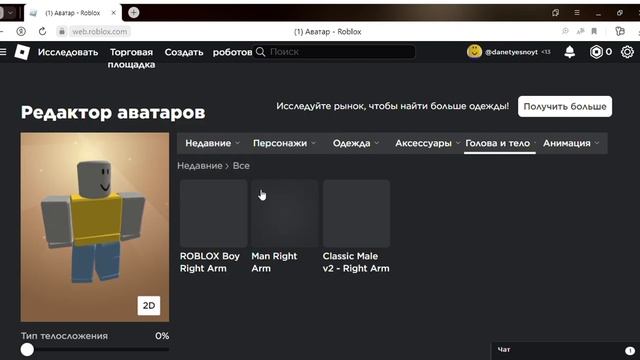This screenshot has height=360, width=640.
Task: Click the Недавние breadcrumb link
Action: [x=200, y=166]
